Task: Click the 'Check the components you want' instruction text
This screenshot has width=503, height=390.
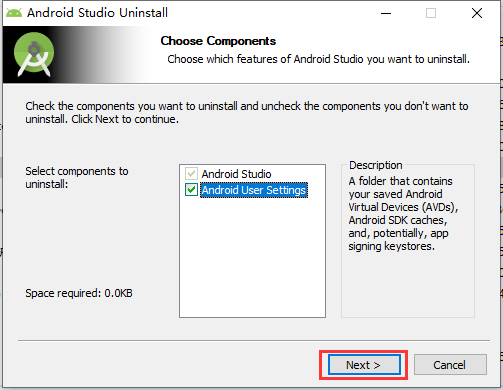Action: point(247,112)
